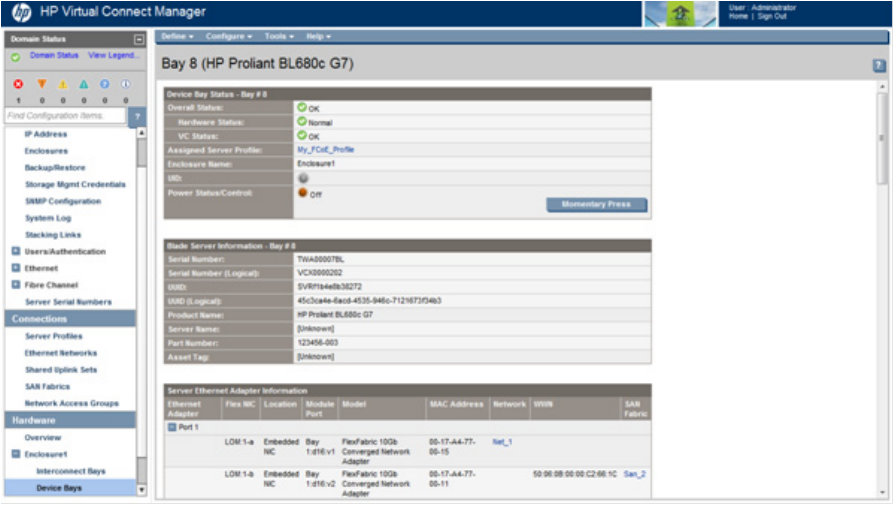Click the major orange triangle status icon
Screen dimensions: 894x505
42,84
